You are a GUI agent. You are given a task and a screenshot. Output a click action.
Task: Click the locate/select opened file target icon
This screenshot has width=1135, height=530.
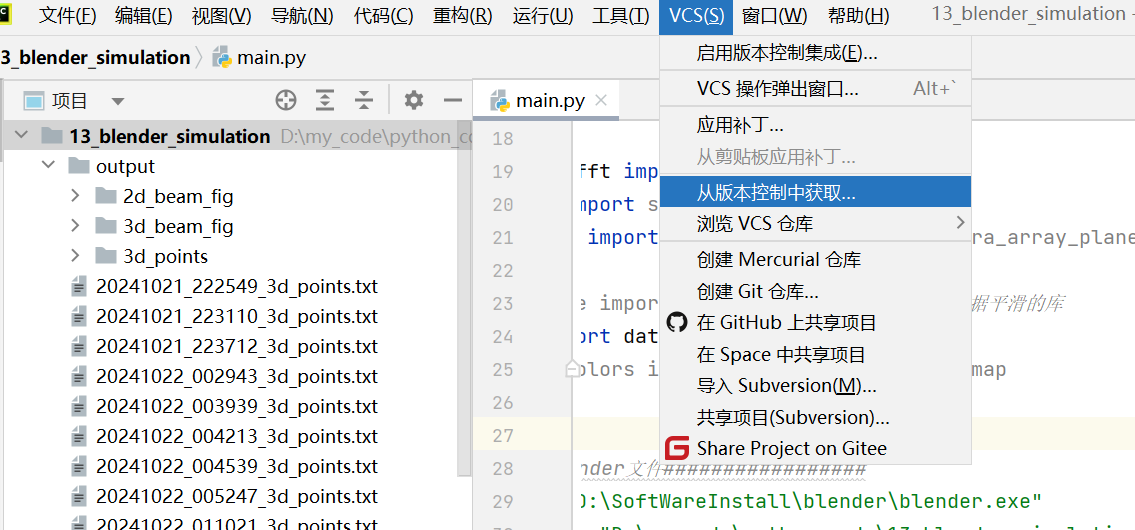tap(286, 101)
